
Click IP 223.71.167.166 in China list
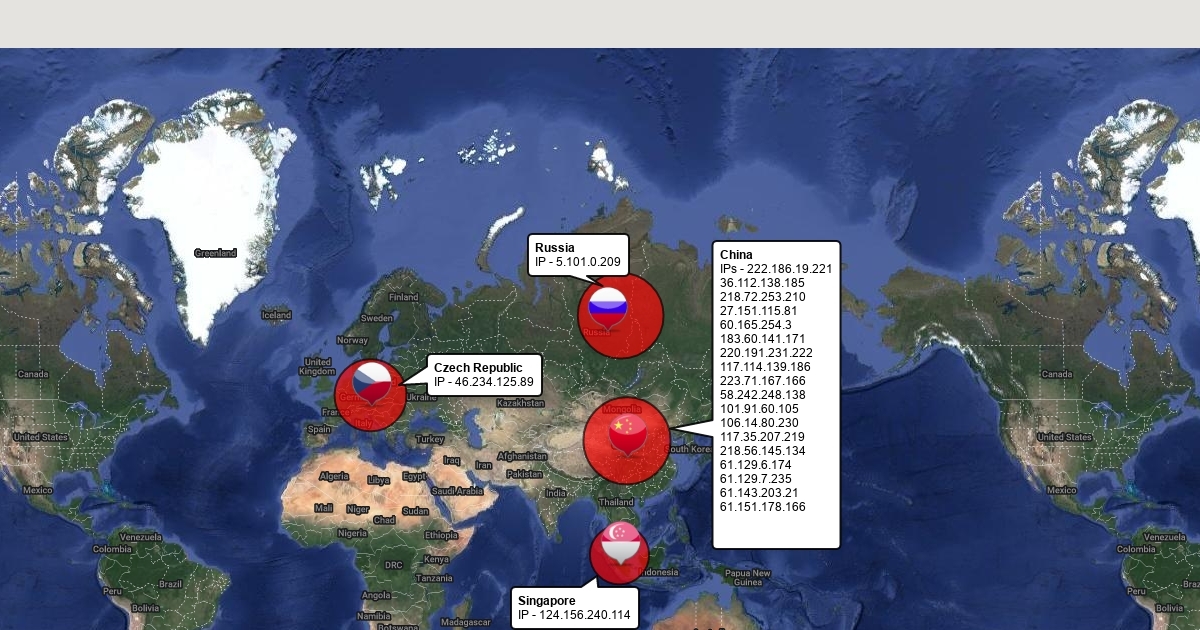762,381
